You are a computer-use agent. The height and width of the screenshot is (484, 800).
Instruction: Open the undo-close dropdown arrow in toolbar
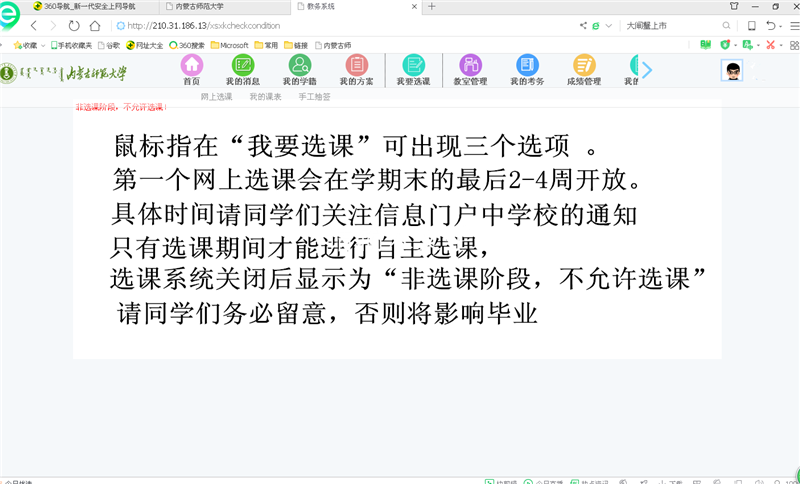(779, 25)
